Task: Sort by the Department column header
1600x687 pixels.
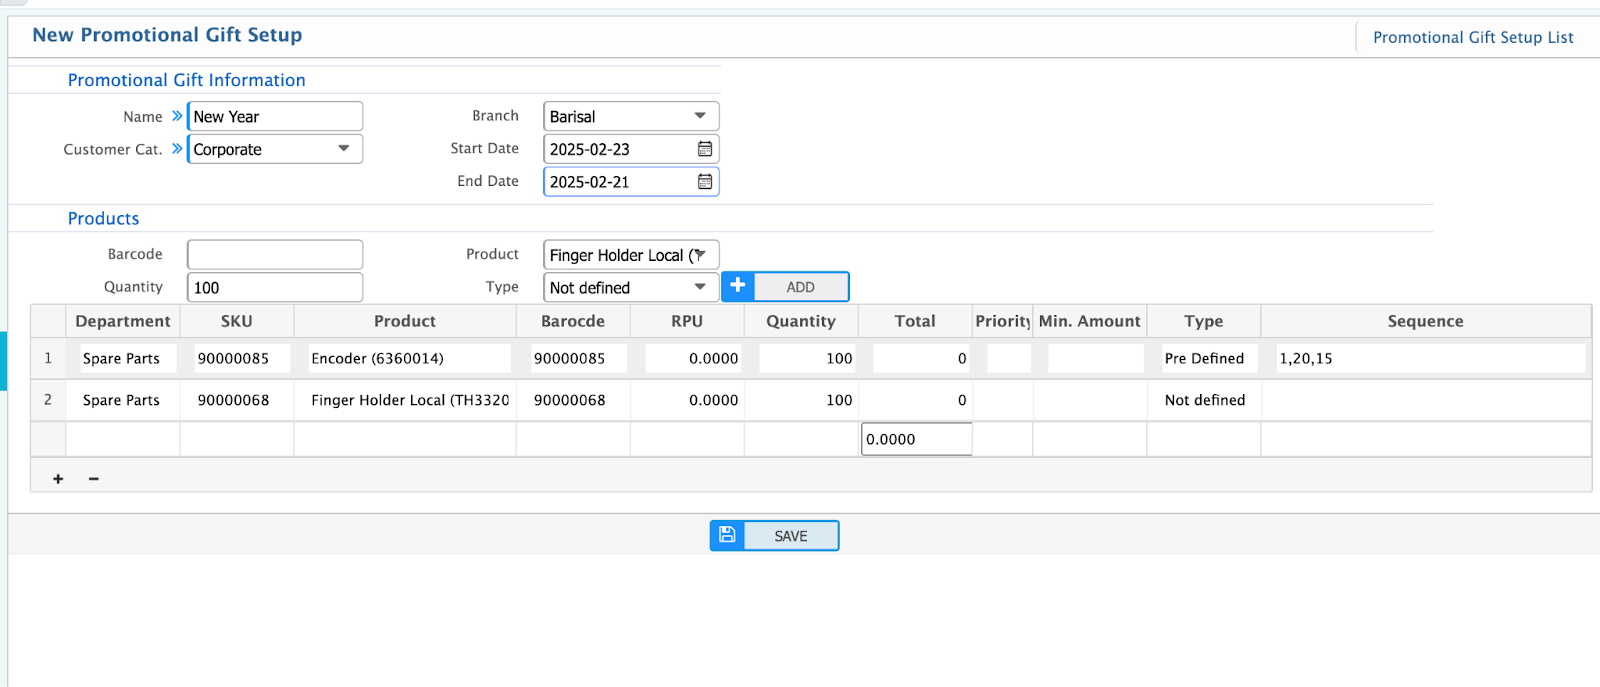Action: 123,321
